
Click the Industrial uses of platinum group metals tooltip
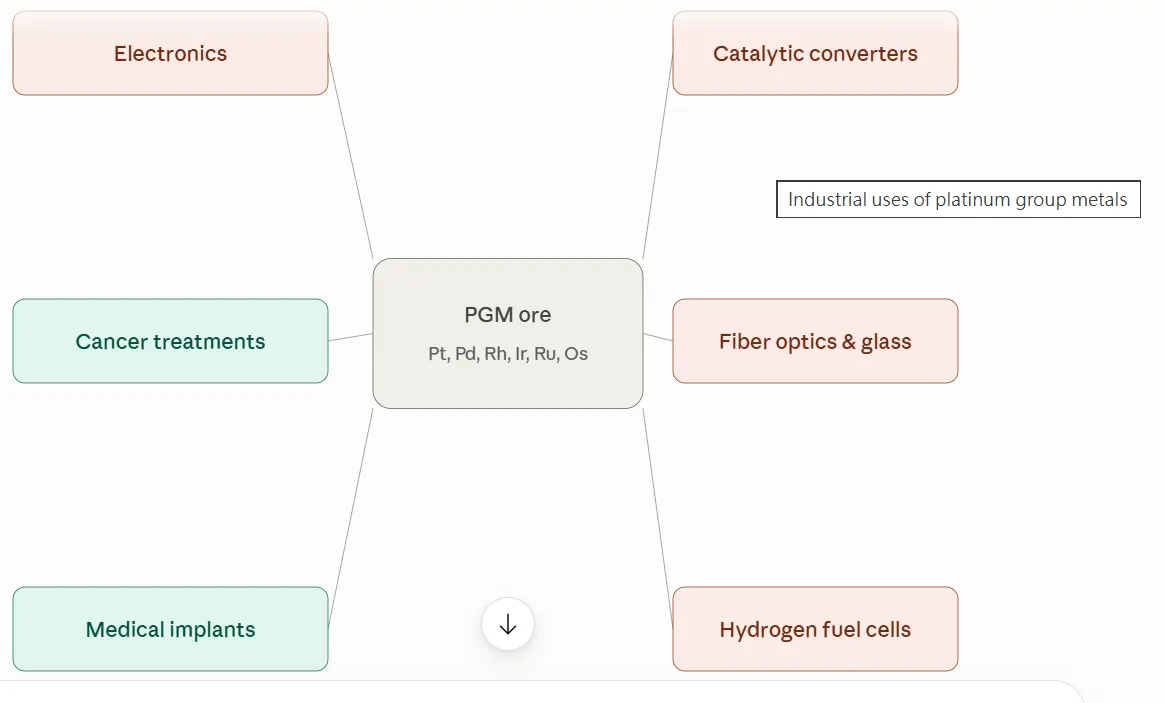point(958,199)
